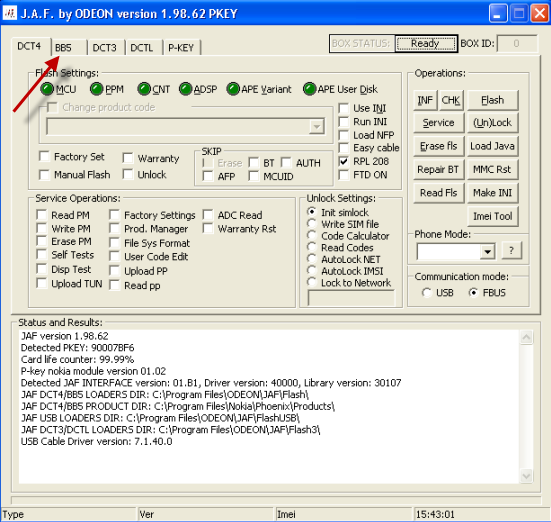Click the Make INI button
Viewport: 551px width, 522px height.
492,193
